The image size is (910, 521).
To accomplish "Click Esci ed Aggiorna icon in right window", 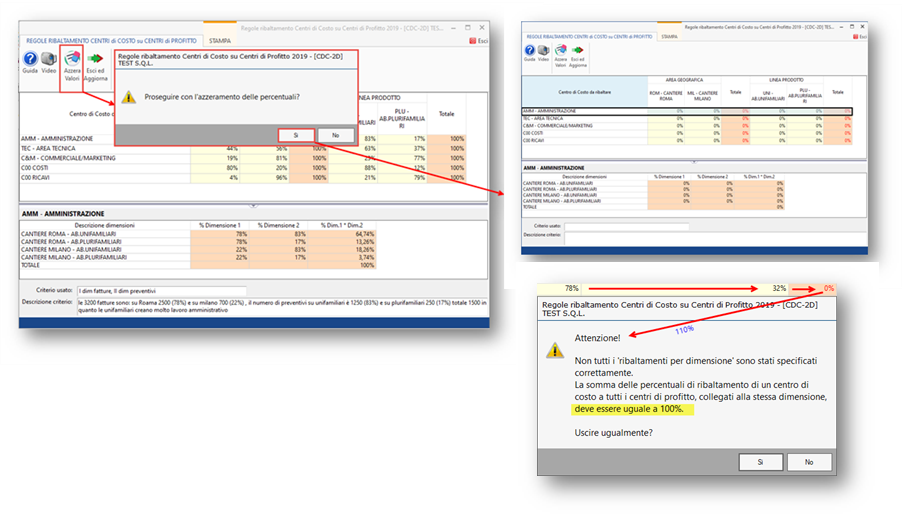I will (577, 50).
